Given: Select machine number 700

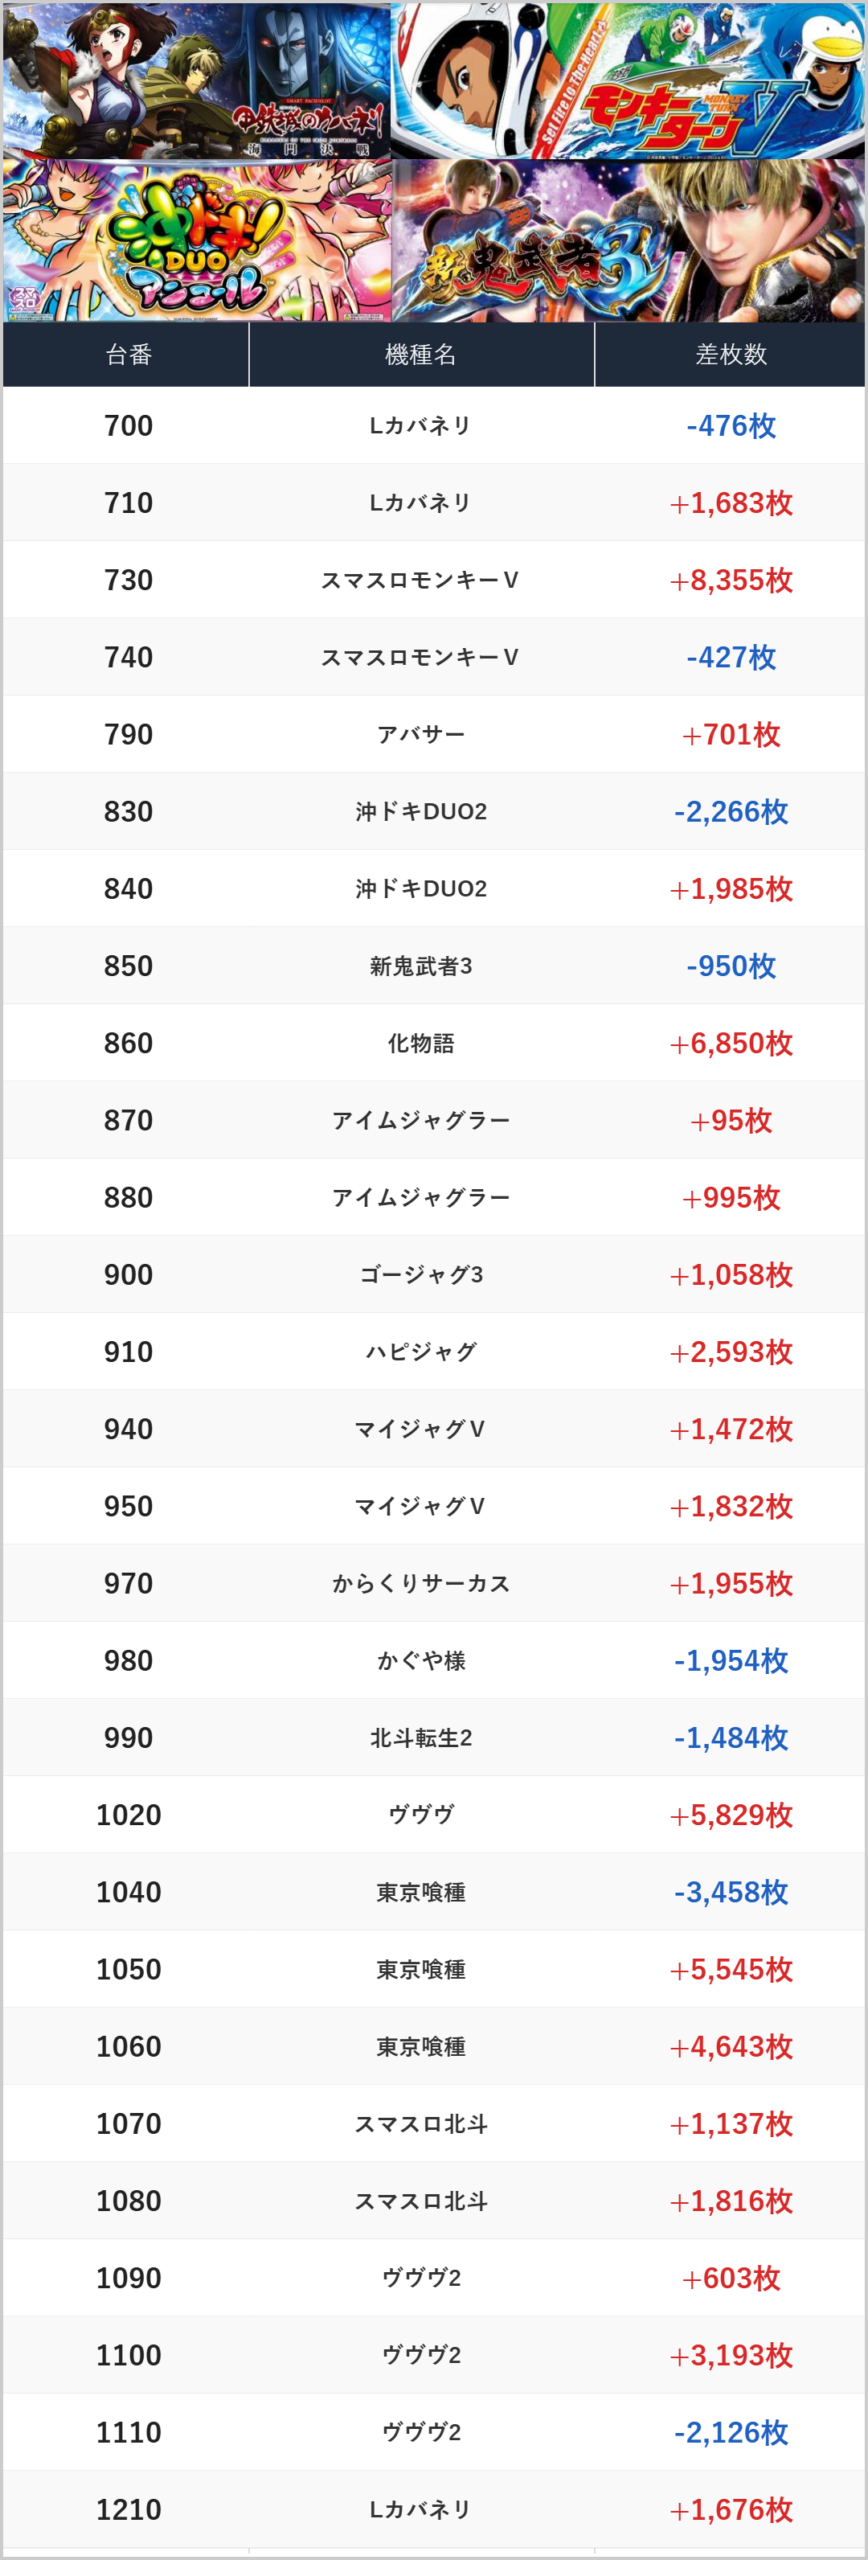Looking at the screenshot, I should coord(128,426).
